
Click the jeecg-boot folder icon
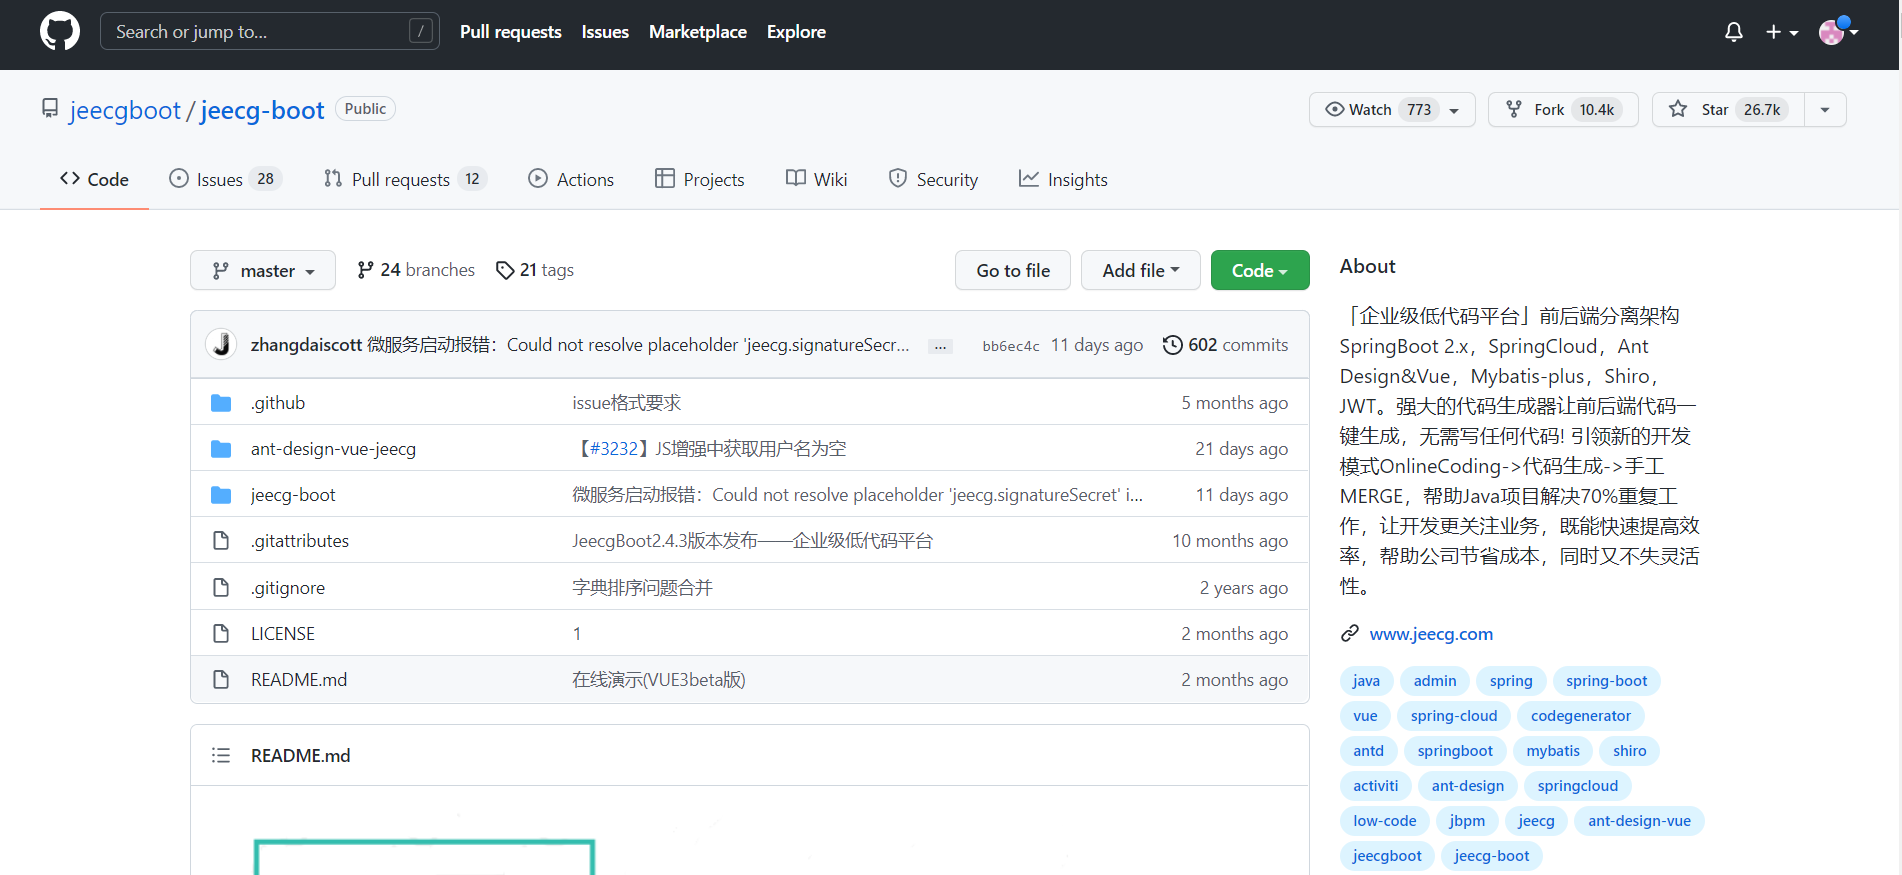tap(221, 495)
